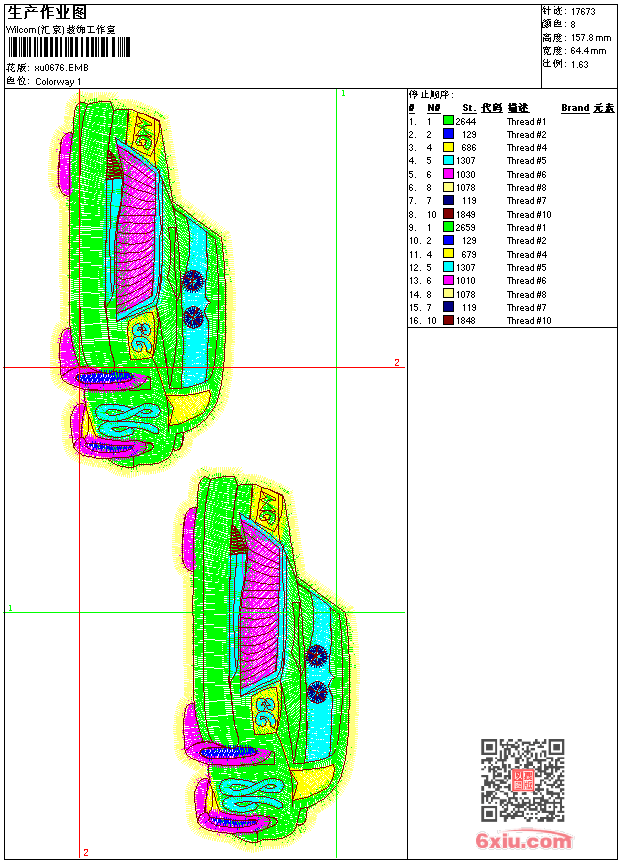Select the maroon swatch in stop row 8

[449, 214]
